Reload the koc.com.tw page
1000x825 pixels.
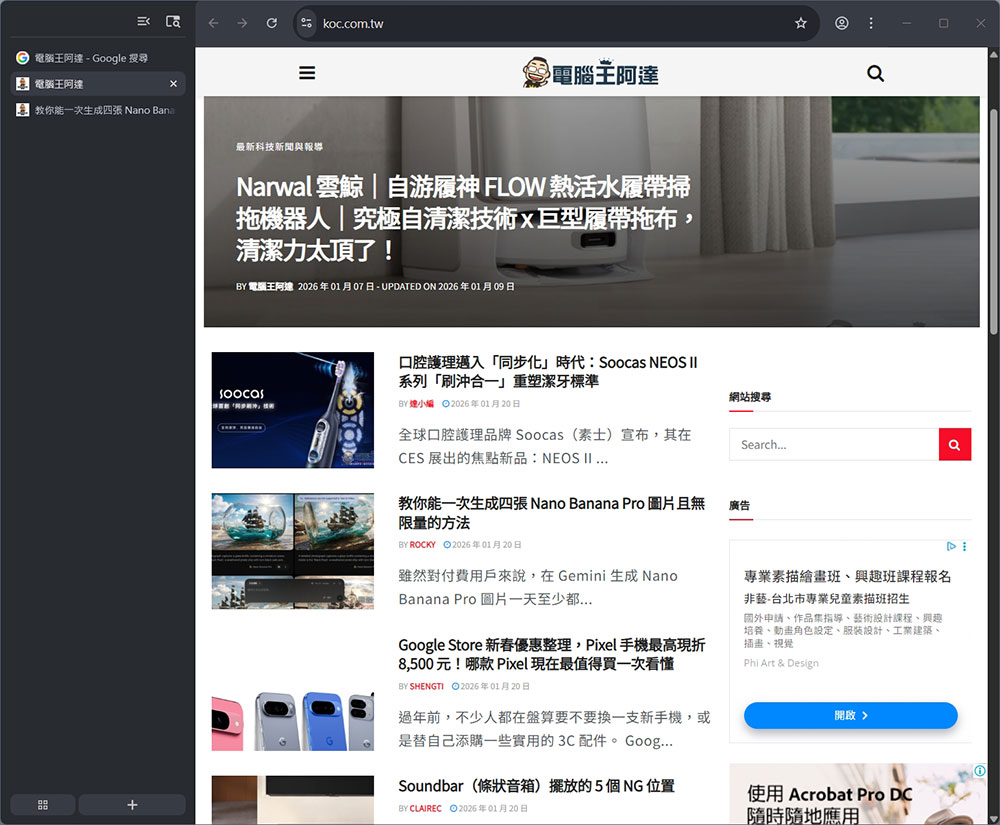click(x=272, y=24)
